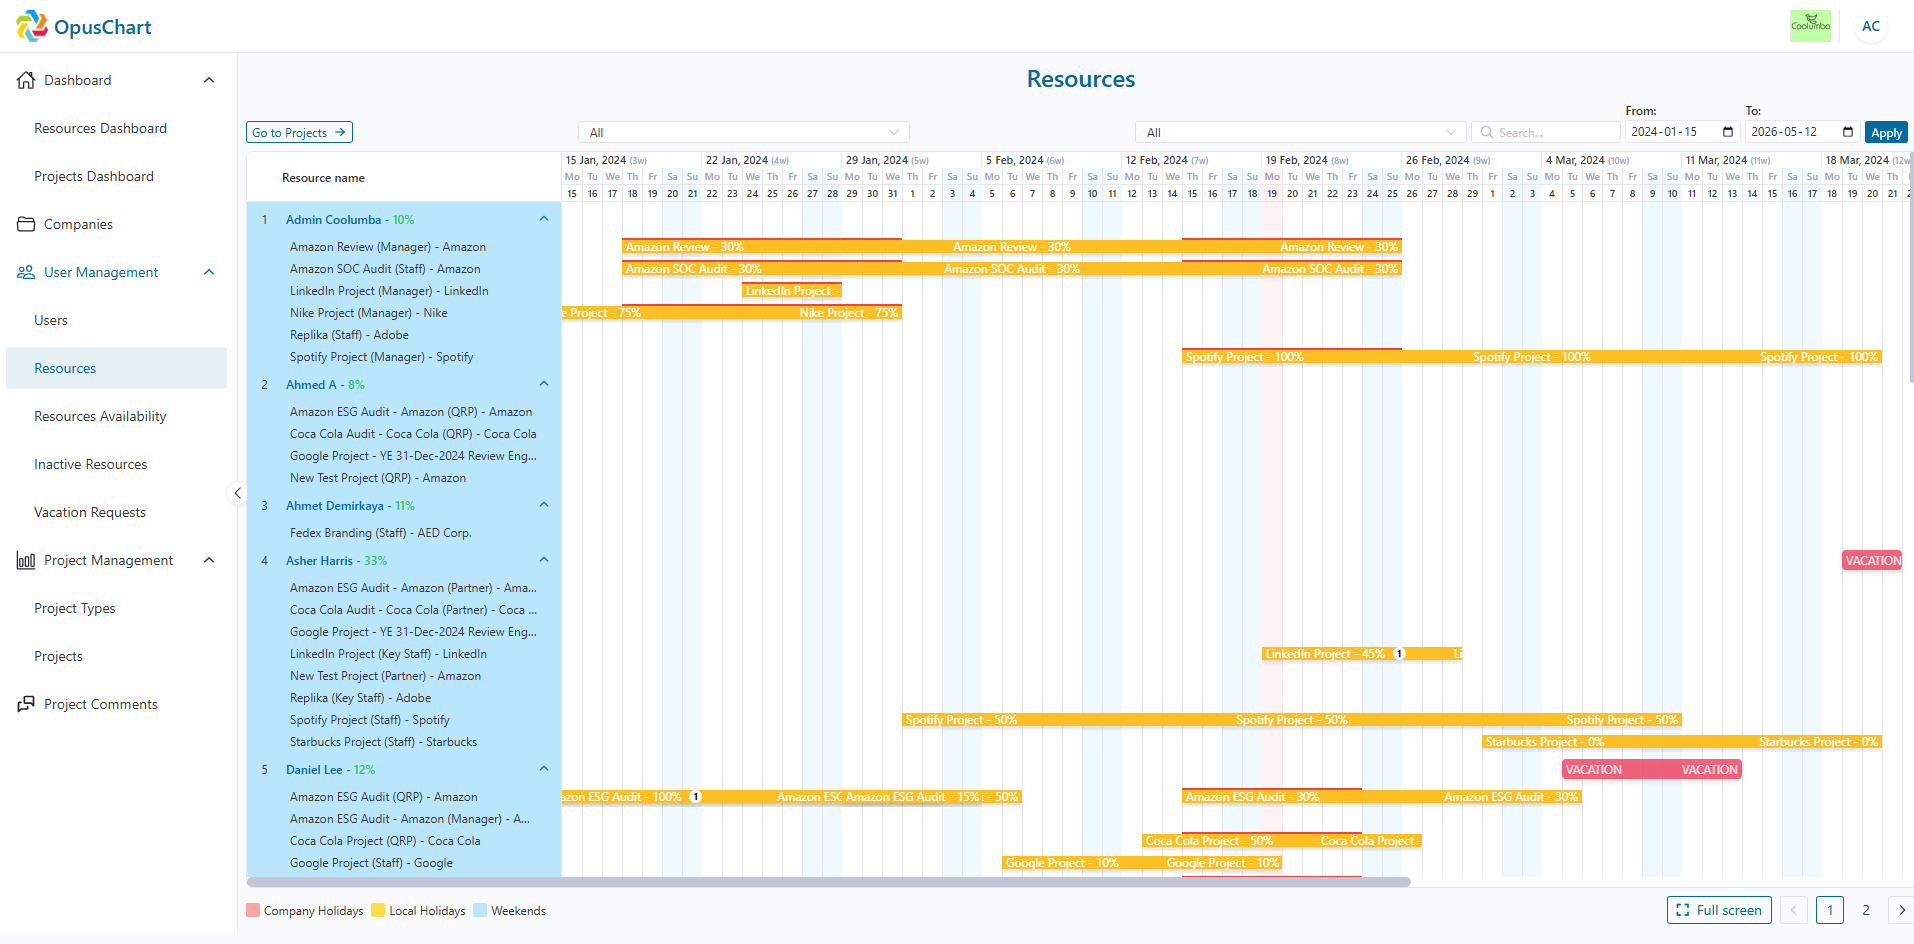Click the OpusChart logo icon
This screenshot has height=944, width=1914.
(x=31, y=26)
